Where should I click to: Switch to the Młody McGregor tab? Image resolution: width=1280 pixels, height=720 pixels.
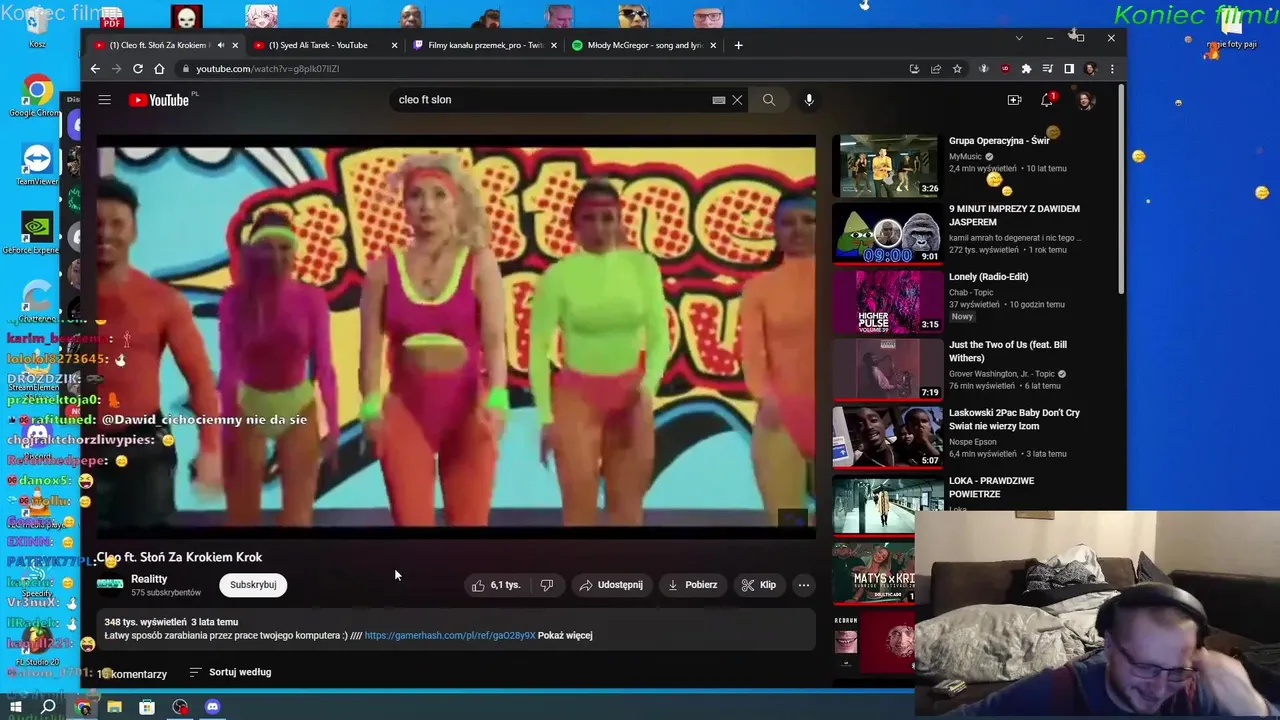(644, 45)
